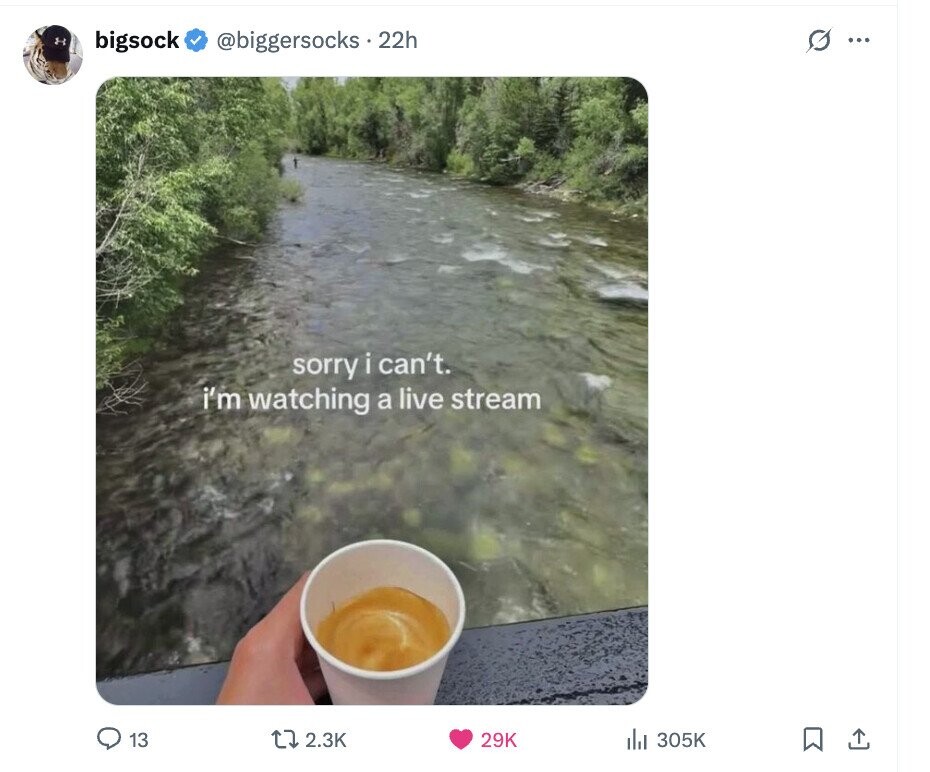Screen dimensions: 930x772
Task: Click the share post upload icon
Action: pyautogui.click(x=858, y=739)
